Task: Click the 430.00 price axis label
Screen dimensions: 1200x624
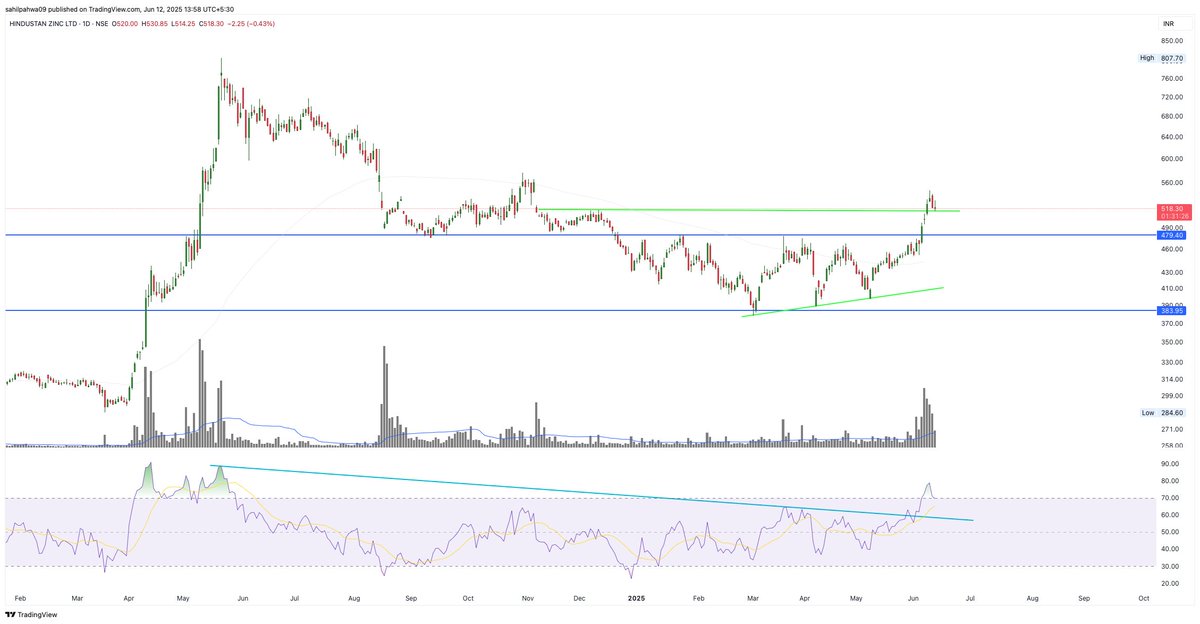Action: coord(1171,272)
